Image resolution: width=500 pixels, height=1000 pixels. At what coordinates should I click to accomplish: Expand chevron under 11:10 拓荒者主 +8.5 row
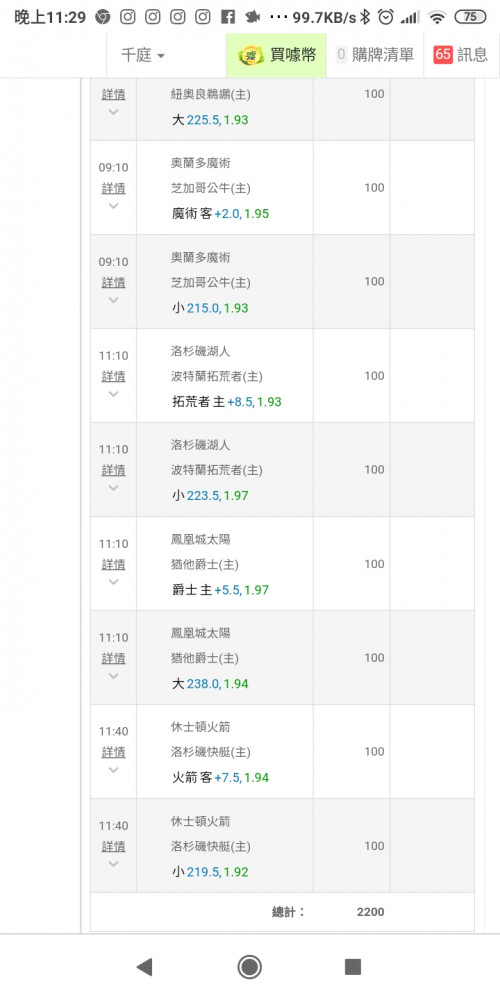114,394
